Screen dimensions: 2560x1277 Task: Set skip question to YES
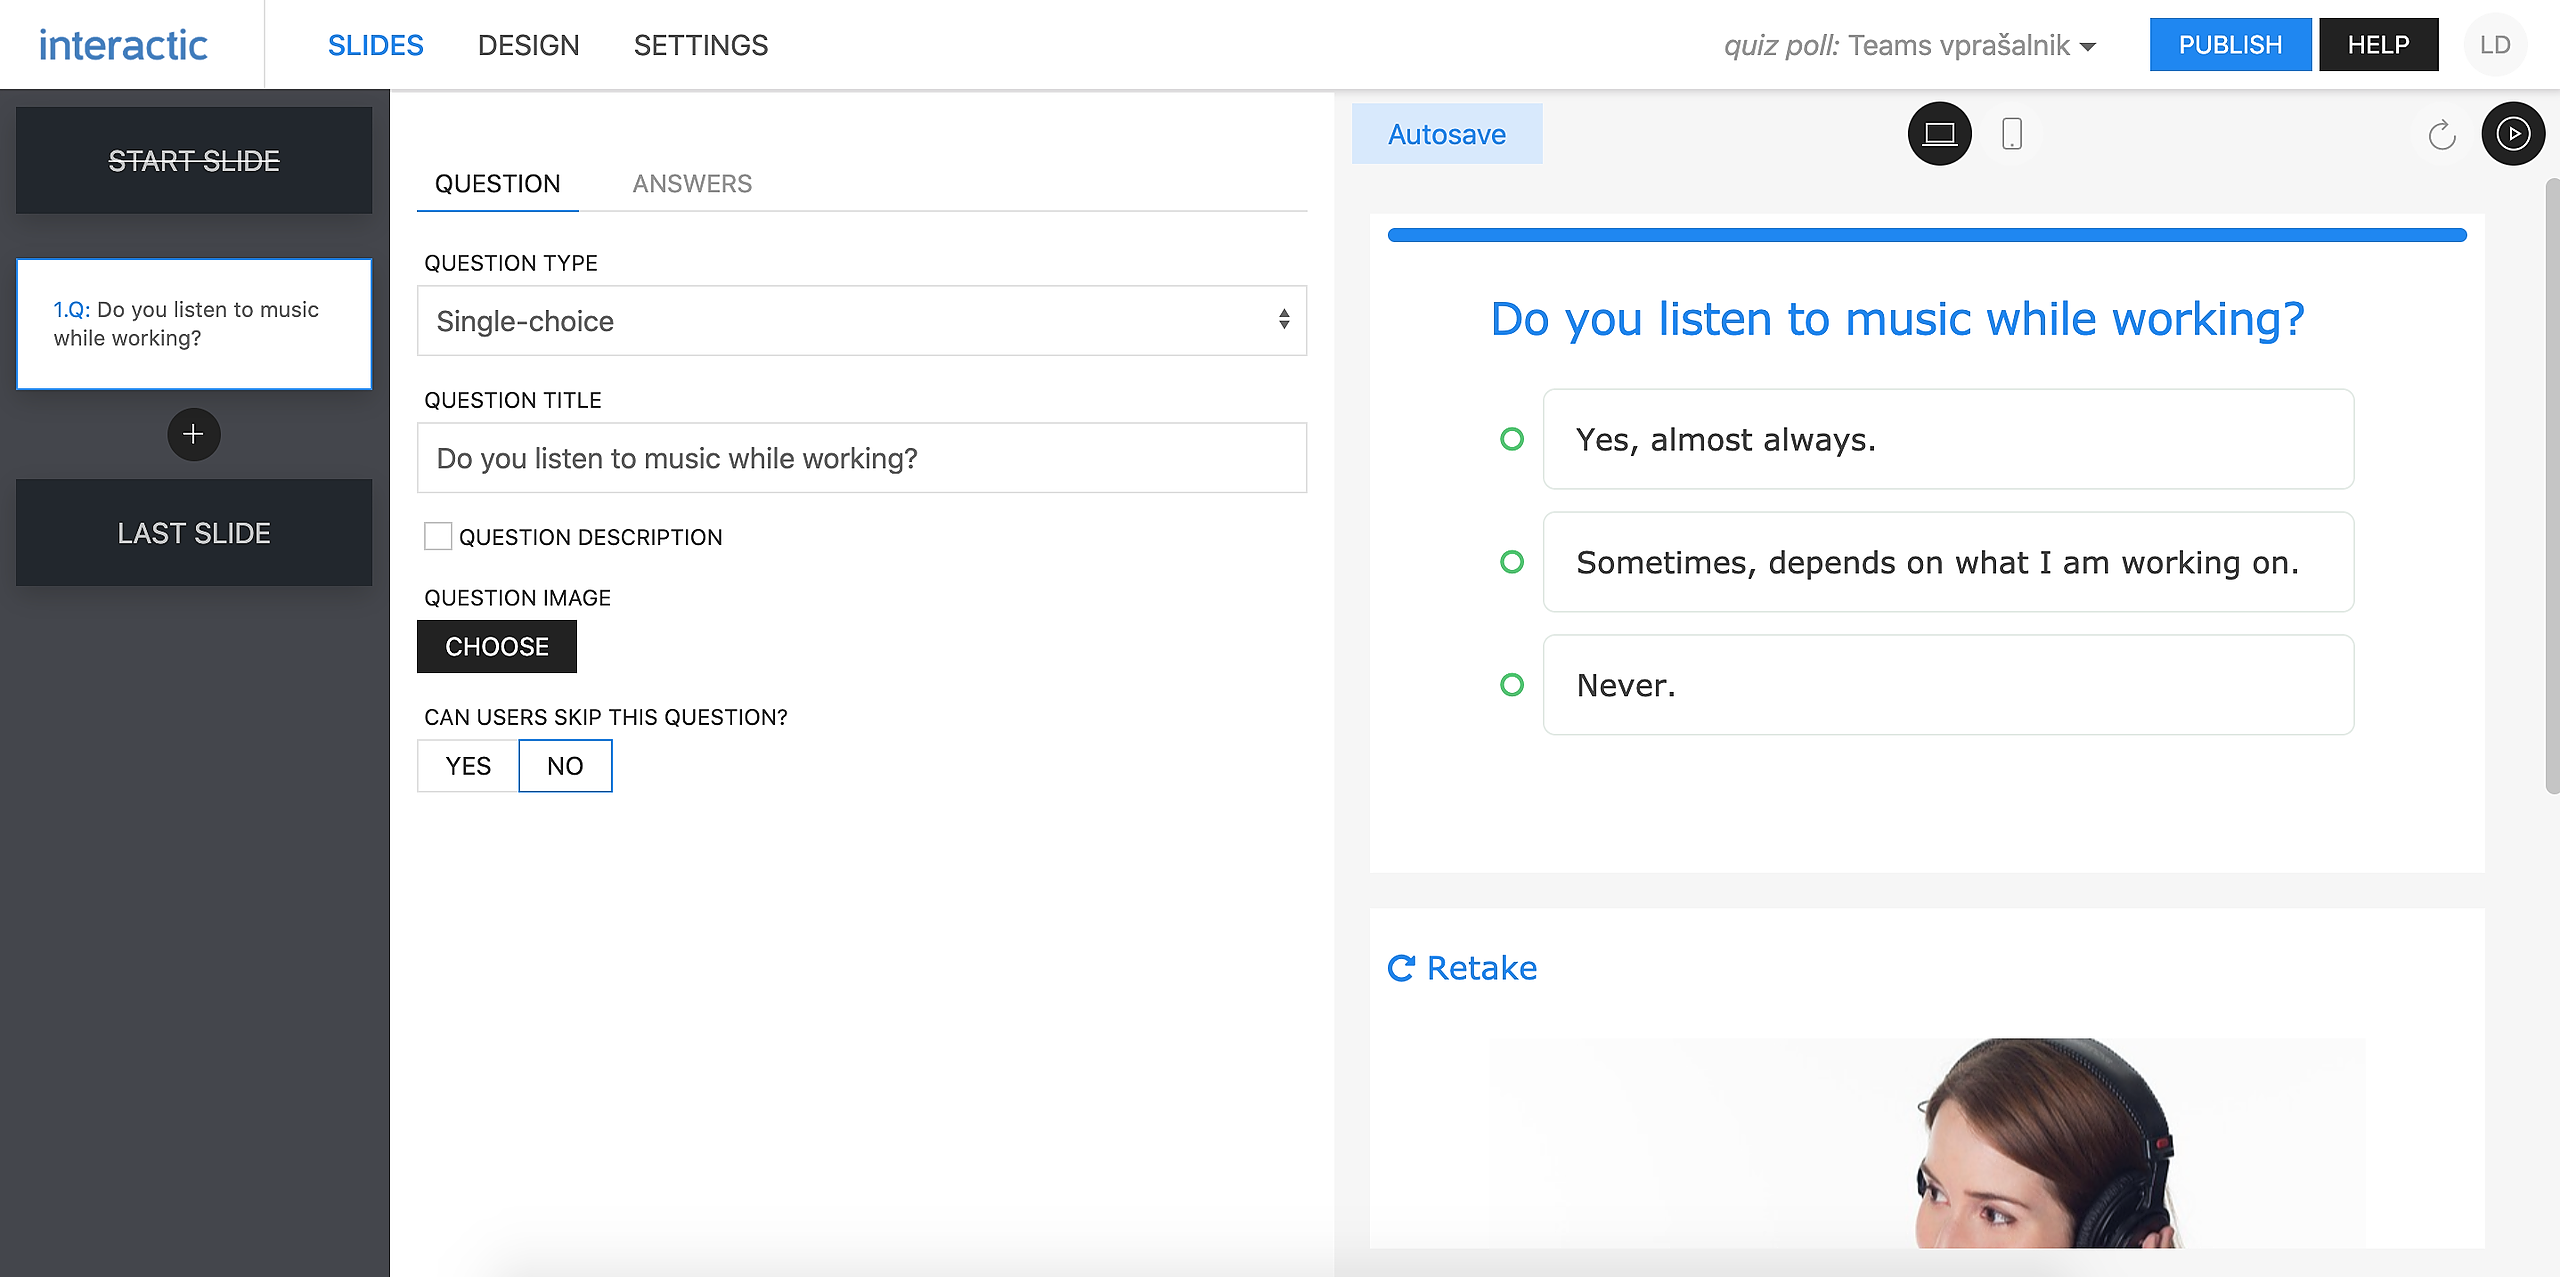click(x=468, y=766)
